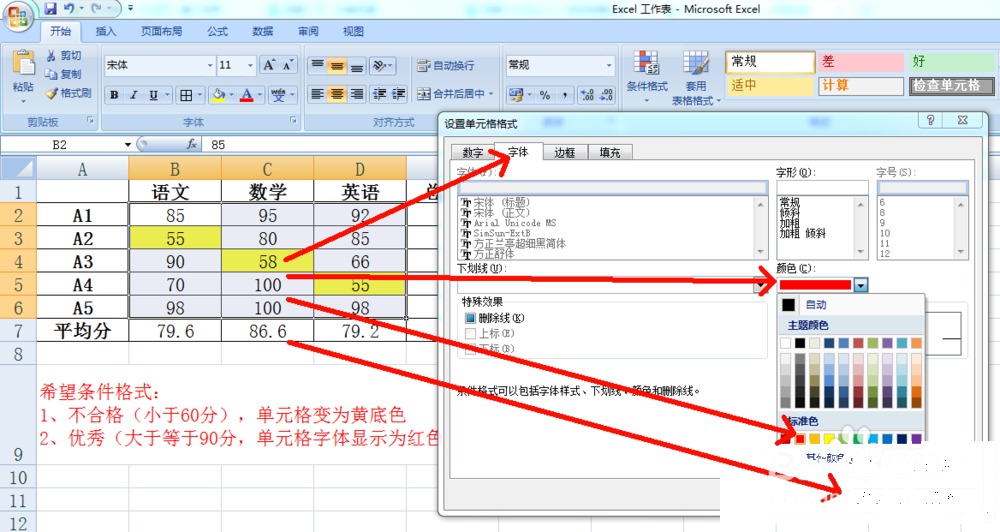Apply the 好 (Good) cell style
Screen dimensions: 1000x532
(951, 61)
